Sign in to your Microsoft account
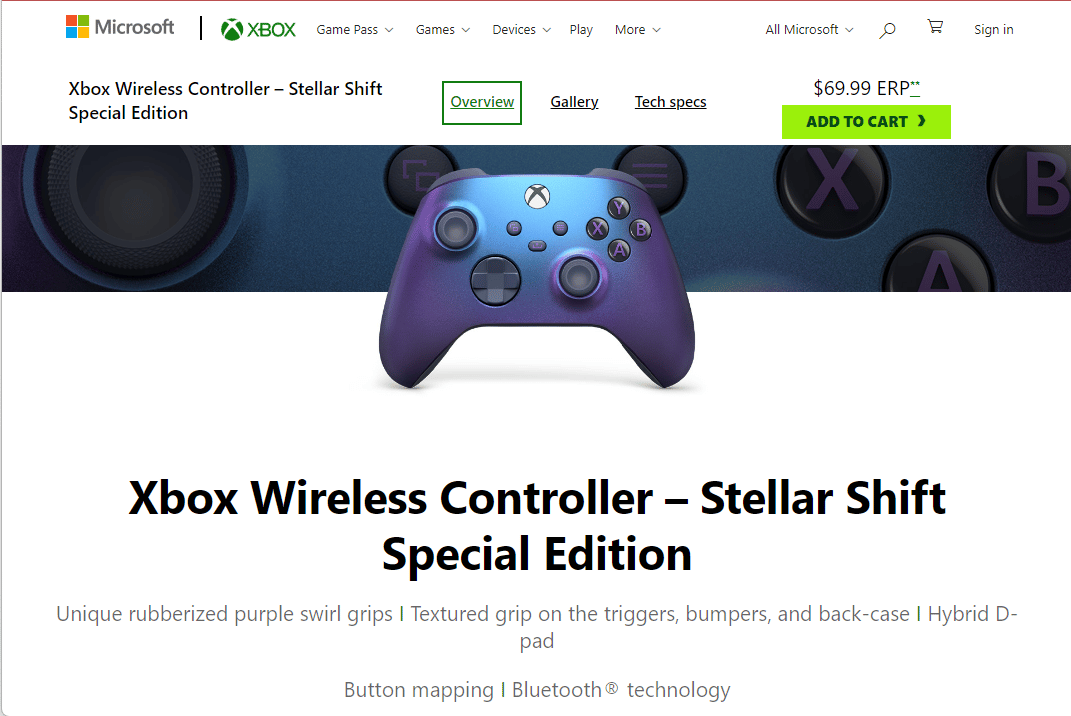The image size is (1071, 716). click(x=993, y=30)
